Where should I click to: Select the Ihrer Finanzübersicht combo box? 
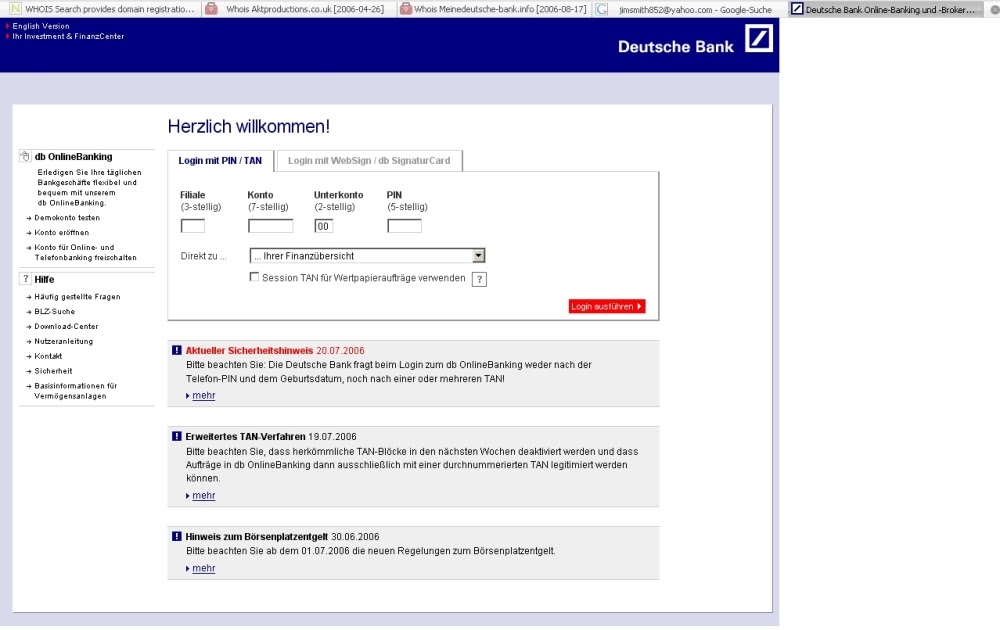click(367, 256)
